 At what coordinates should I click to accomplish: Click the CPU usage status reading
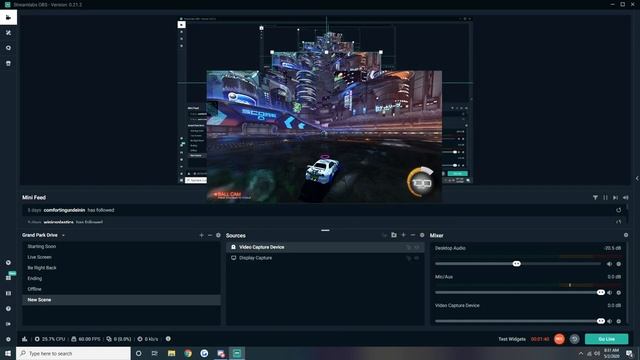click(x=50, y=339)
